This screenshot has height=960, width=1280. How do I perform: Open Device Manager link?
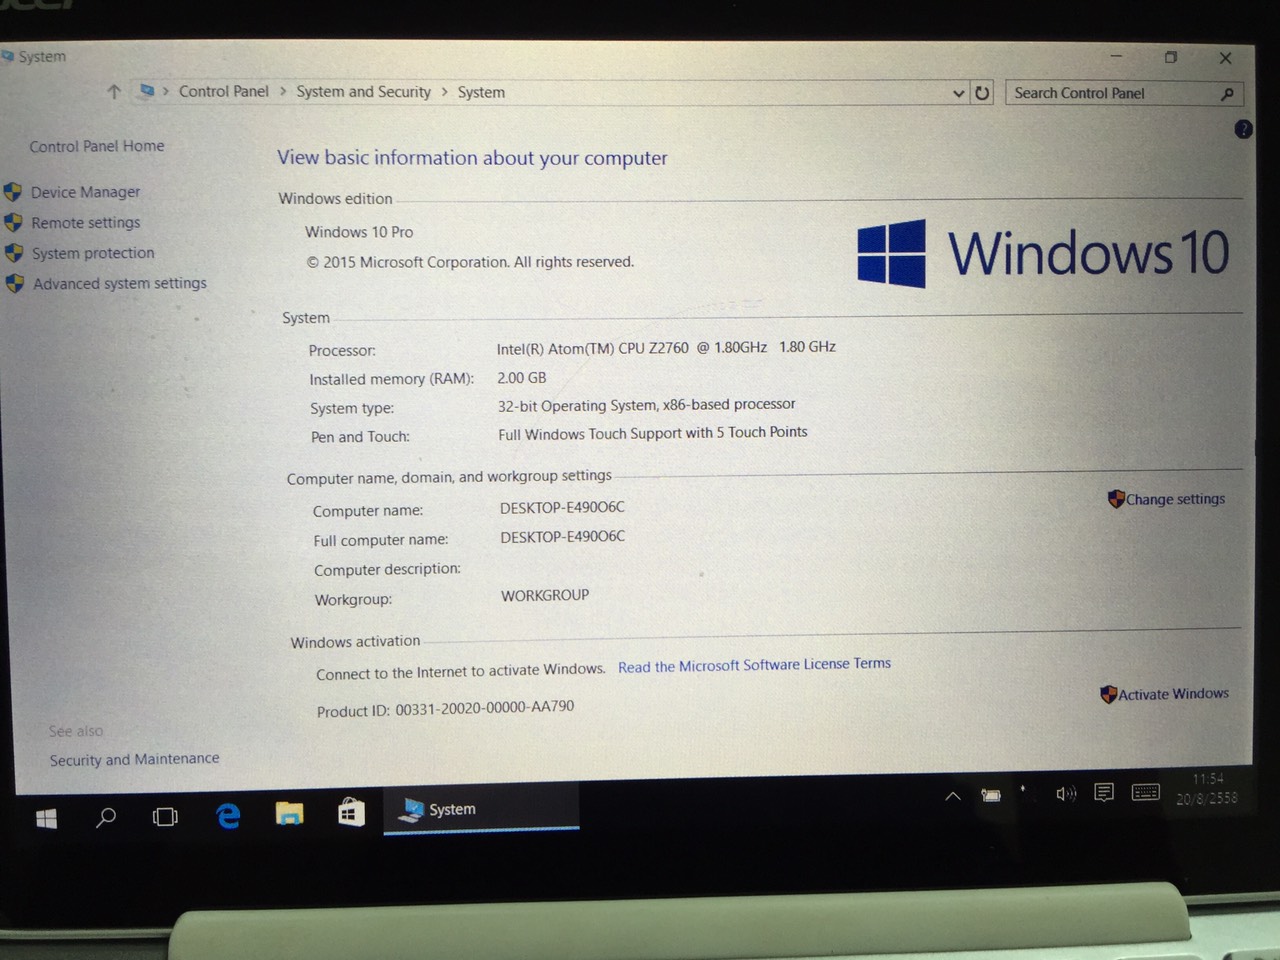click(x=85, y=192)
